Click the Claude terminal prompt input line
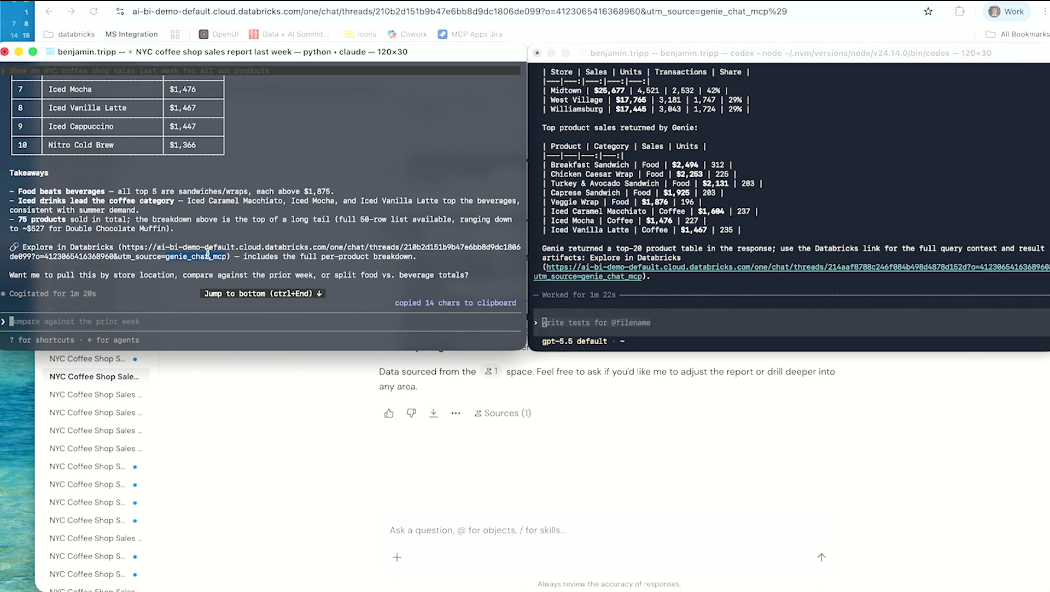Screen dimensions: 1050x592 coord(263,321)
